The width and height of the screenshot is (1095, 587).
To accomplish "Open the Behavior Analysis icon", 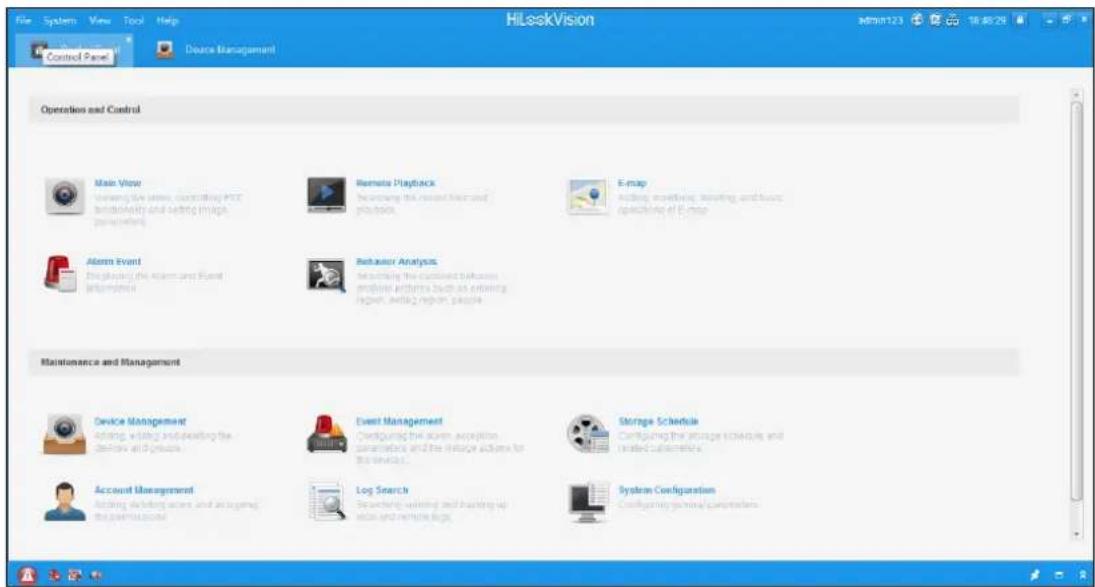I will coord(326,275).
